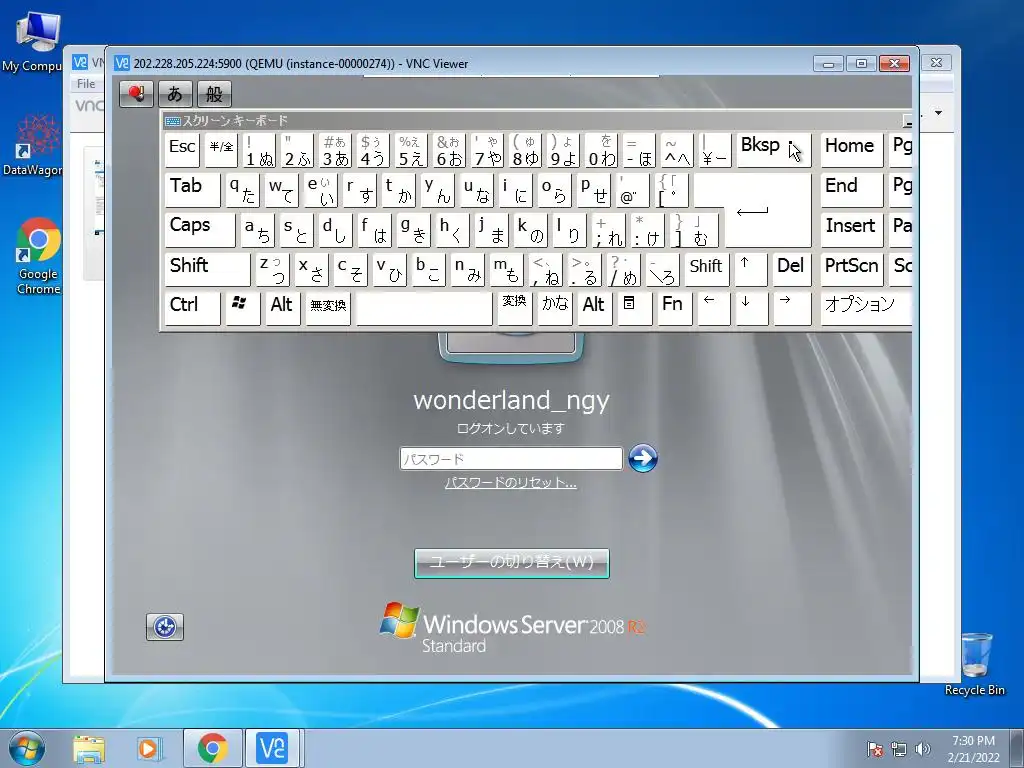Click the Insert key
1024x768 pixels.
point(852,229)
